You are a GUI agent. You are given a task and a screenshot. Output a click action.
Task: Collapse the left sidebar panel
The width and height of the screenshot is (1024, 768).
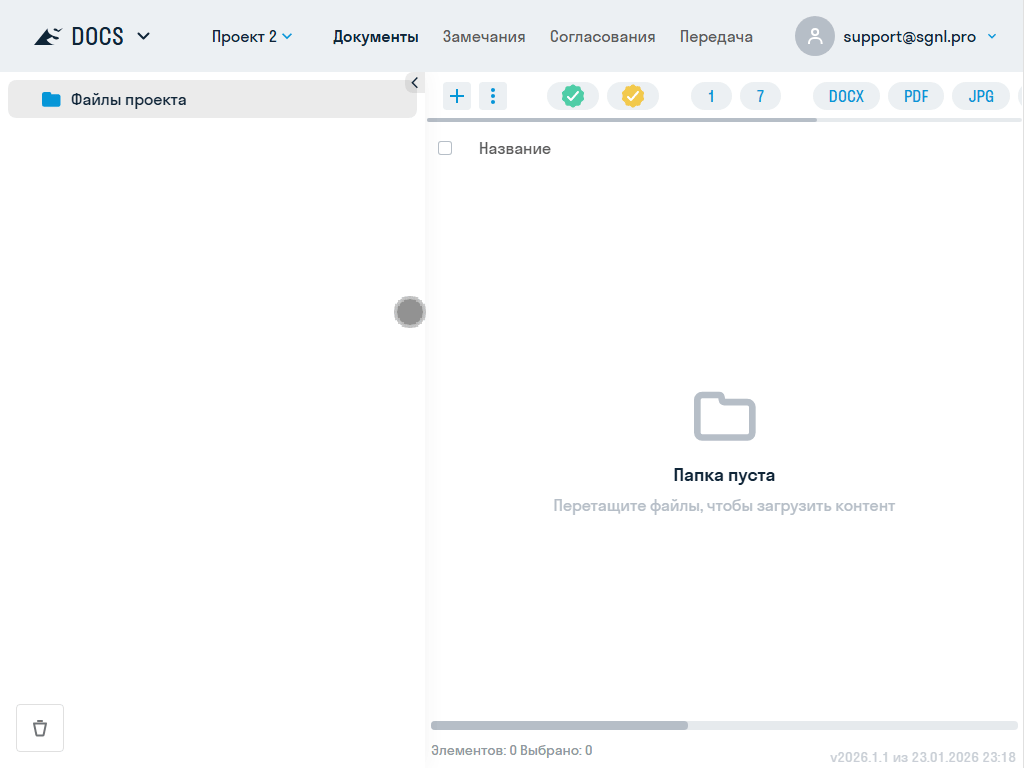tap(414, 83)
